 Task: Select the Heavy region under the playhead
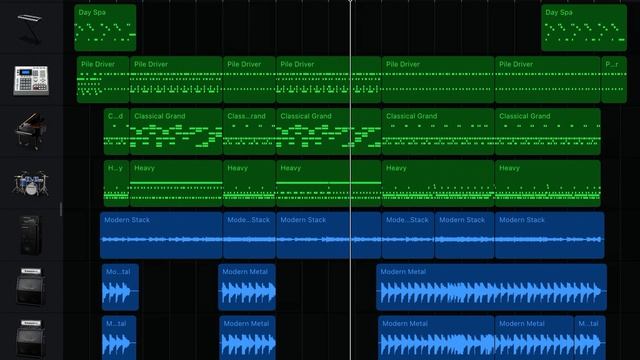tap(329, 183)
